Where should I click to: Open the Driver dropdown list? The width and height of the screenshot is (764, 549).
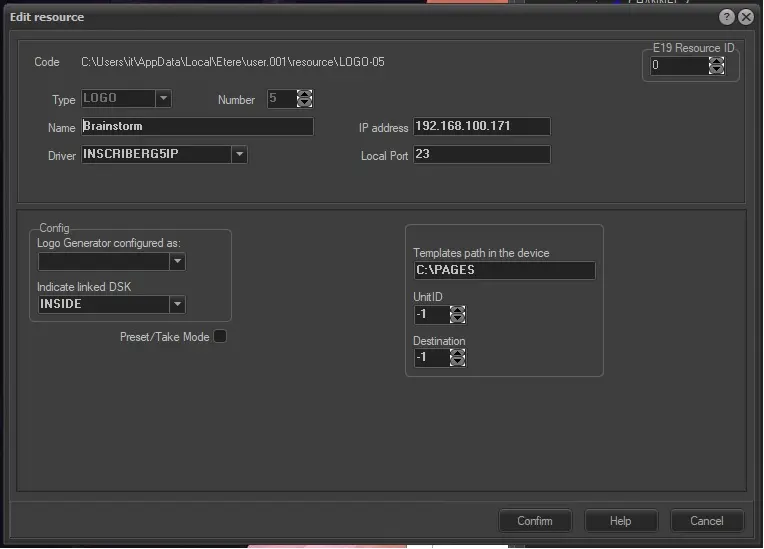239,155
